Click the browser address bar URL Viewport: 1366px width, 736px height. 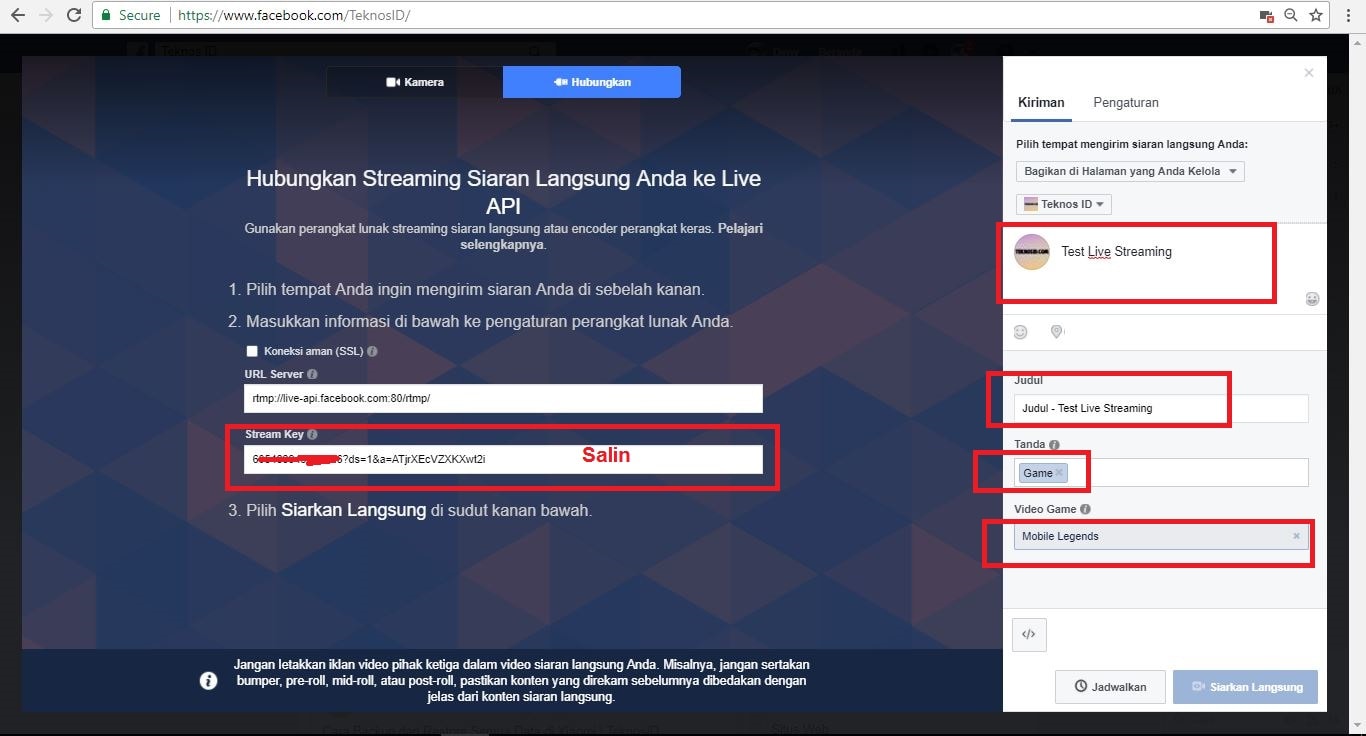pyautogui.click(x=292, y=16)
